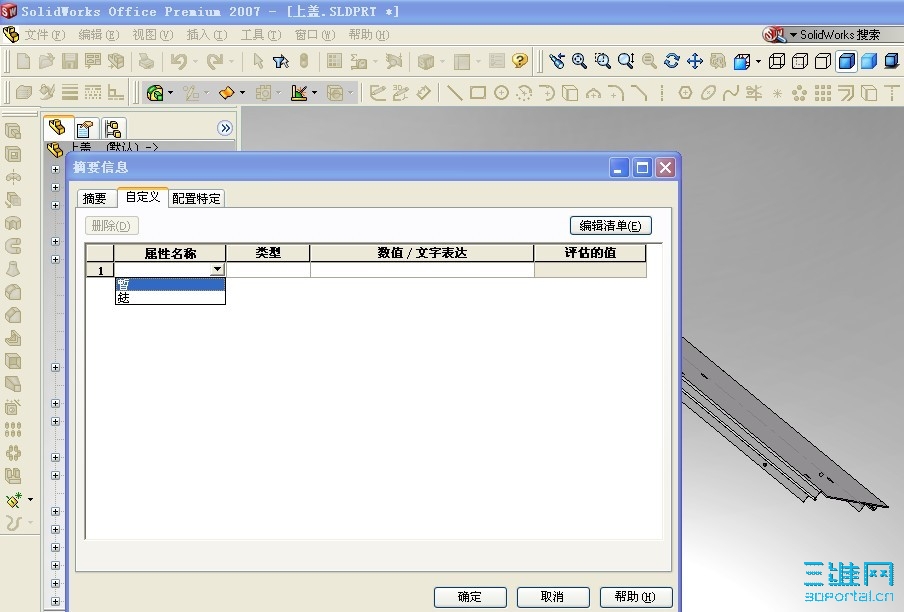Viewport: 904px width, 612px height.
Task: Click the New document icon
Action: 24,61
